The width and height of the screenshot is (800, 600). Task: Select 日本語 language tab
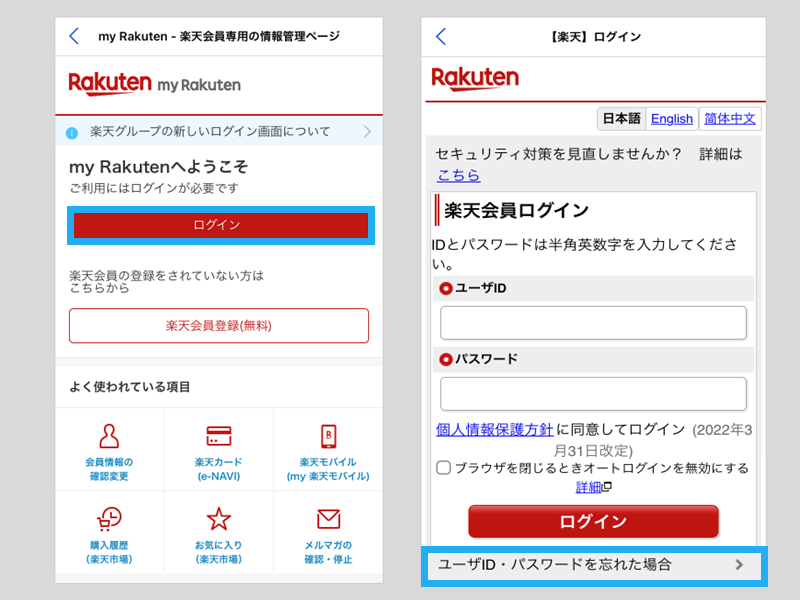[621, 119]
